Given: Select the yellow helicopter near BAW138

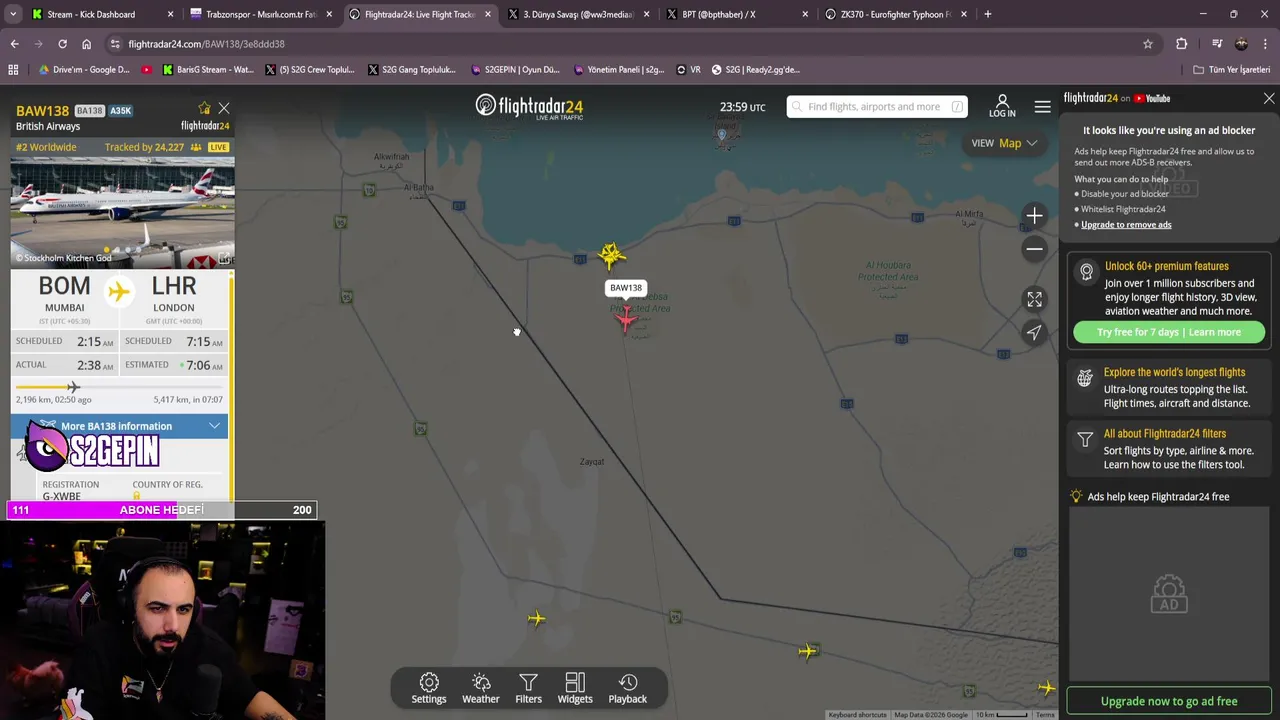Looking at the screenshot, I should [x=611, y=256].
